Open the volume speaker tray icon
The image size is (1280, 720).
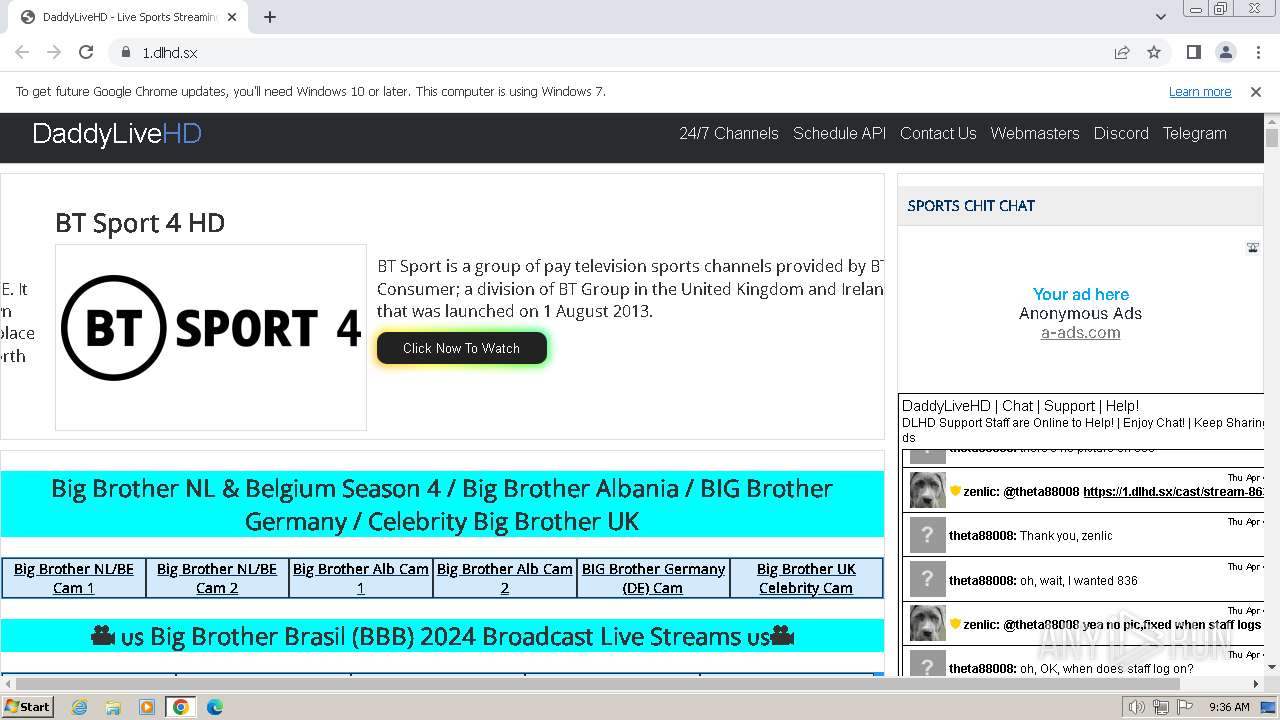[1137, 707]
